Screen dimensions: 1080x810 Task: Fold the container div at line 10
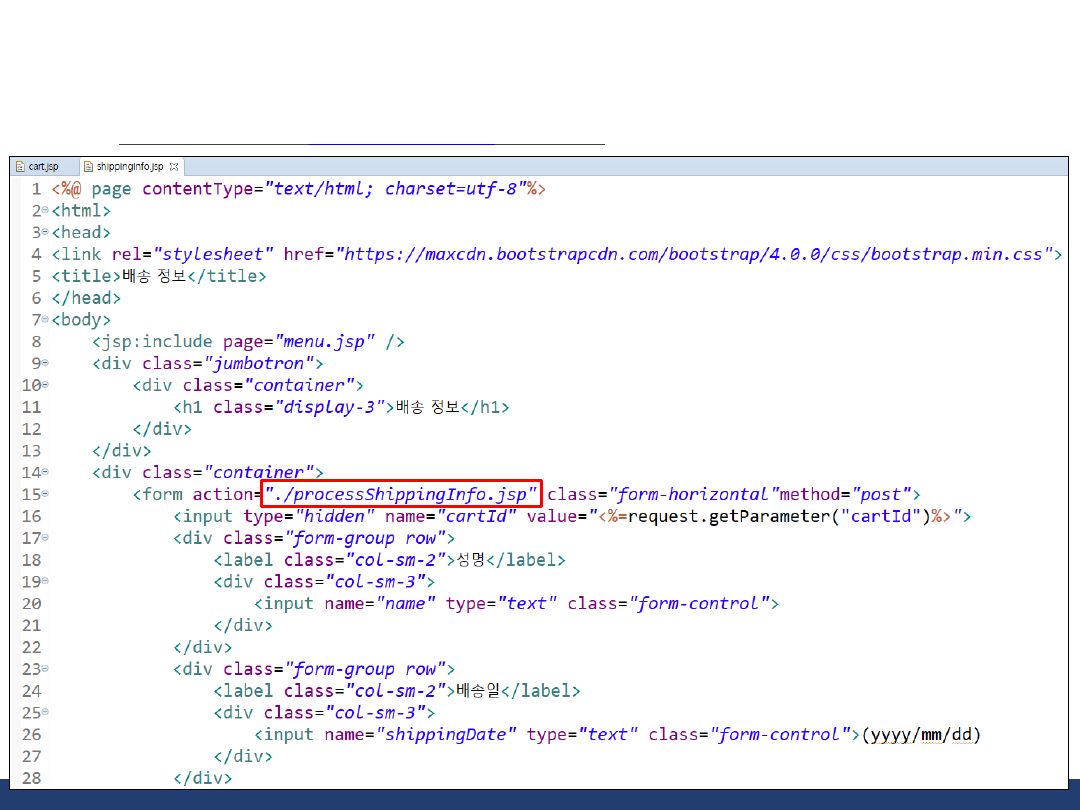click(45, 385)
